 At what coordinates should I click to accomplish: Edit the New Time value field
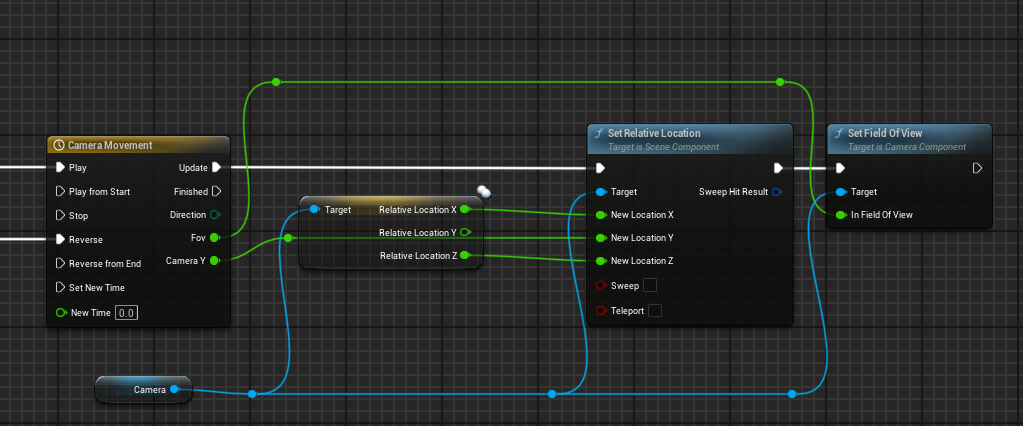pos(127,313)
